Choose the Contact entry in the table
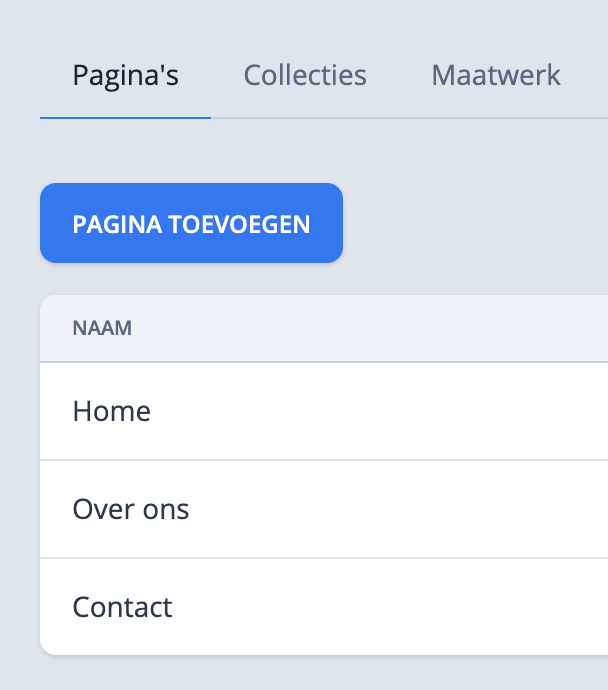The height and width of the screenshot is (690, 608). pyautogui.click(x=122, y=607)
